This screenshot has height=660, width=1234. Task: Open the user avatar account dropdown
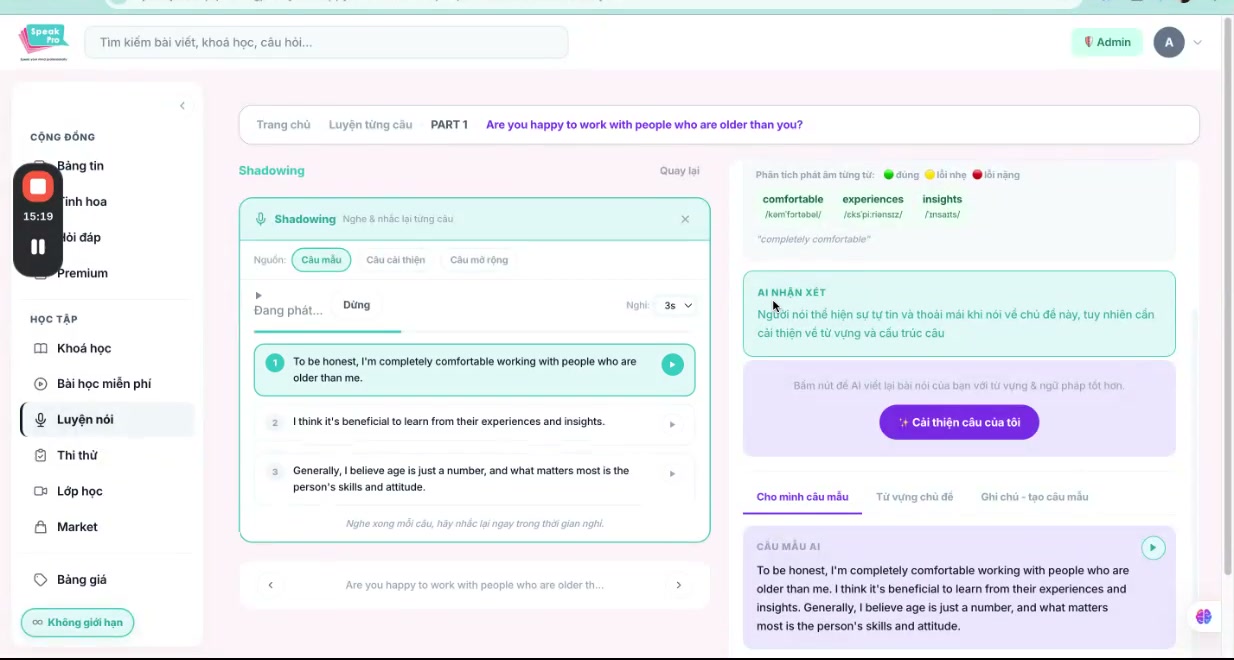click(x=1178, y=42)
